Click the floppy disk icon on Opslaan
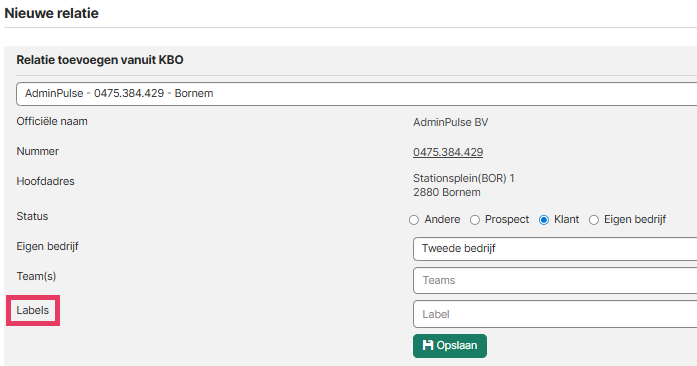The height and width of the screenshot is (366, 697). pyautogui.click(x=428, y=345)
